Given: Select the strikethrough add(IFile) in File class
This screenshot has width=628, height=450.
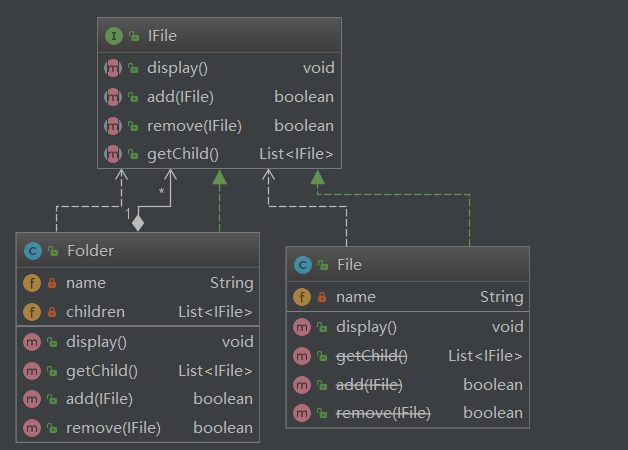Looking at the screenshot, I should [x=369, y=385].
